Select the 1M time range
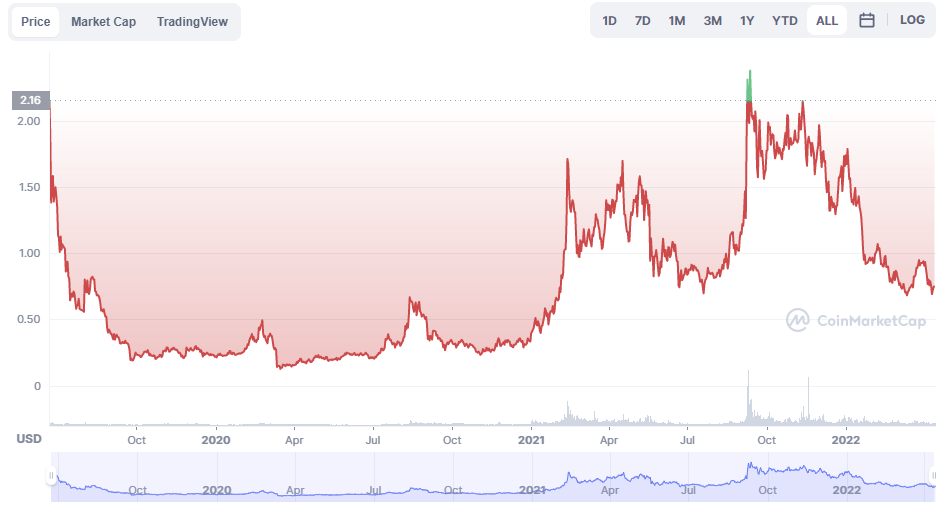The height and width of the screenshot is (512, 949). pyautogui.click(x=677, y=21)
